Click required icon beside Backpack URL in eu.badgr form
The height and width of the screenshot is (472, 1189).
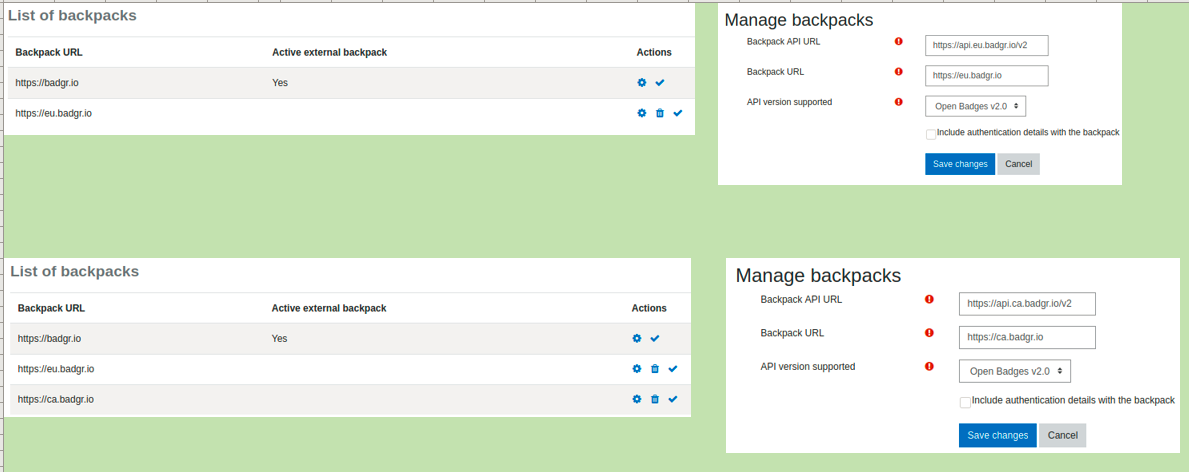click(899, 71)
